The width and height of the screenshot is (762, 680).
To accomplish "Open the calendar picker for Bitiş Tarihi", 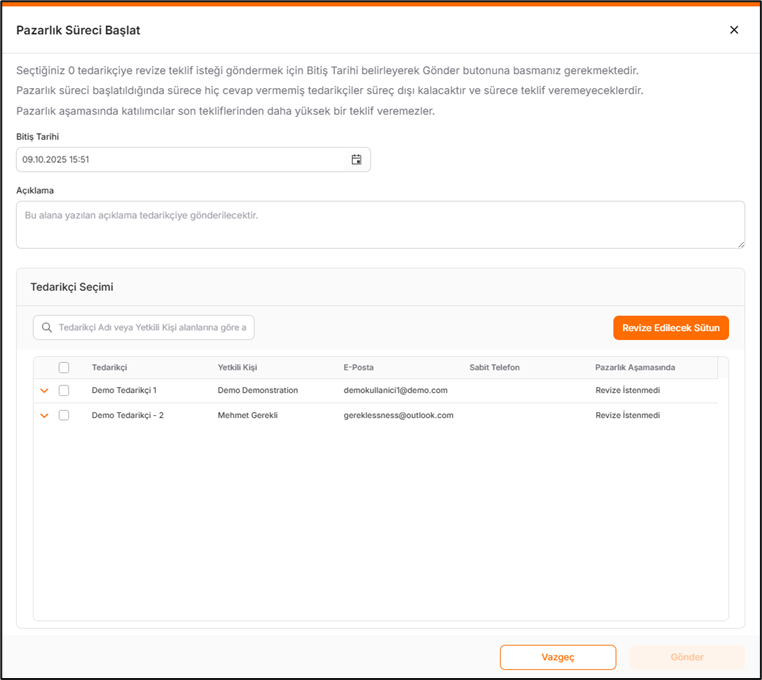I will click(356, 159).
